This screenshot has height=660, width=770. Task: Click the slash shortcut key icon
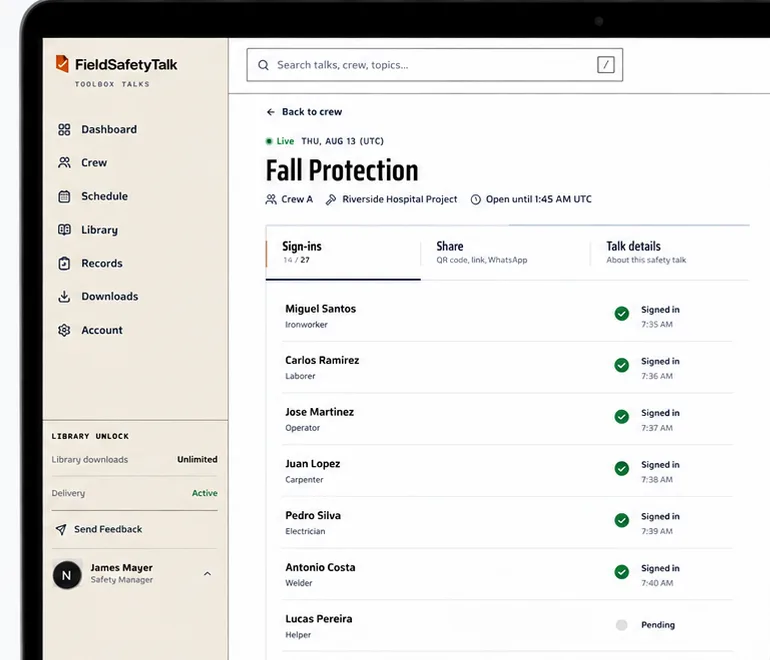tap(605, 64)
